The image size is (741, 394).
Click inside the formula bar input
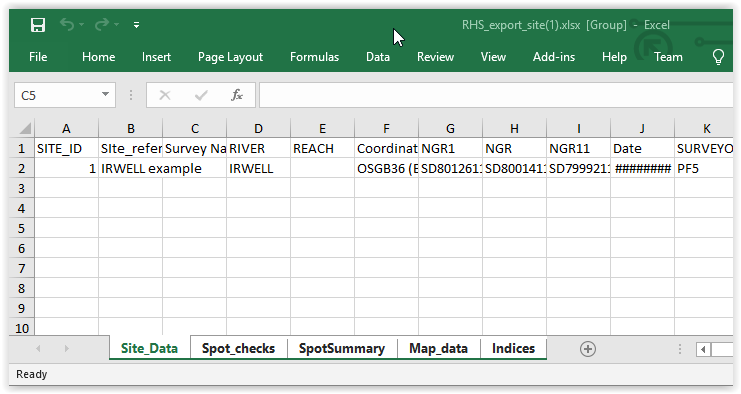[496, 95]
